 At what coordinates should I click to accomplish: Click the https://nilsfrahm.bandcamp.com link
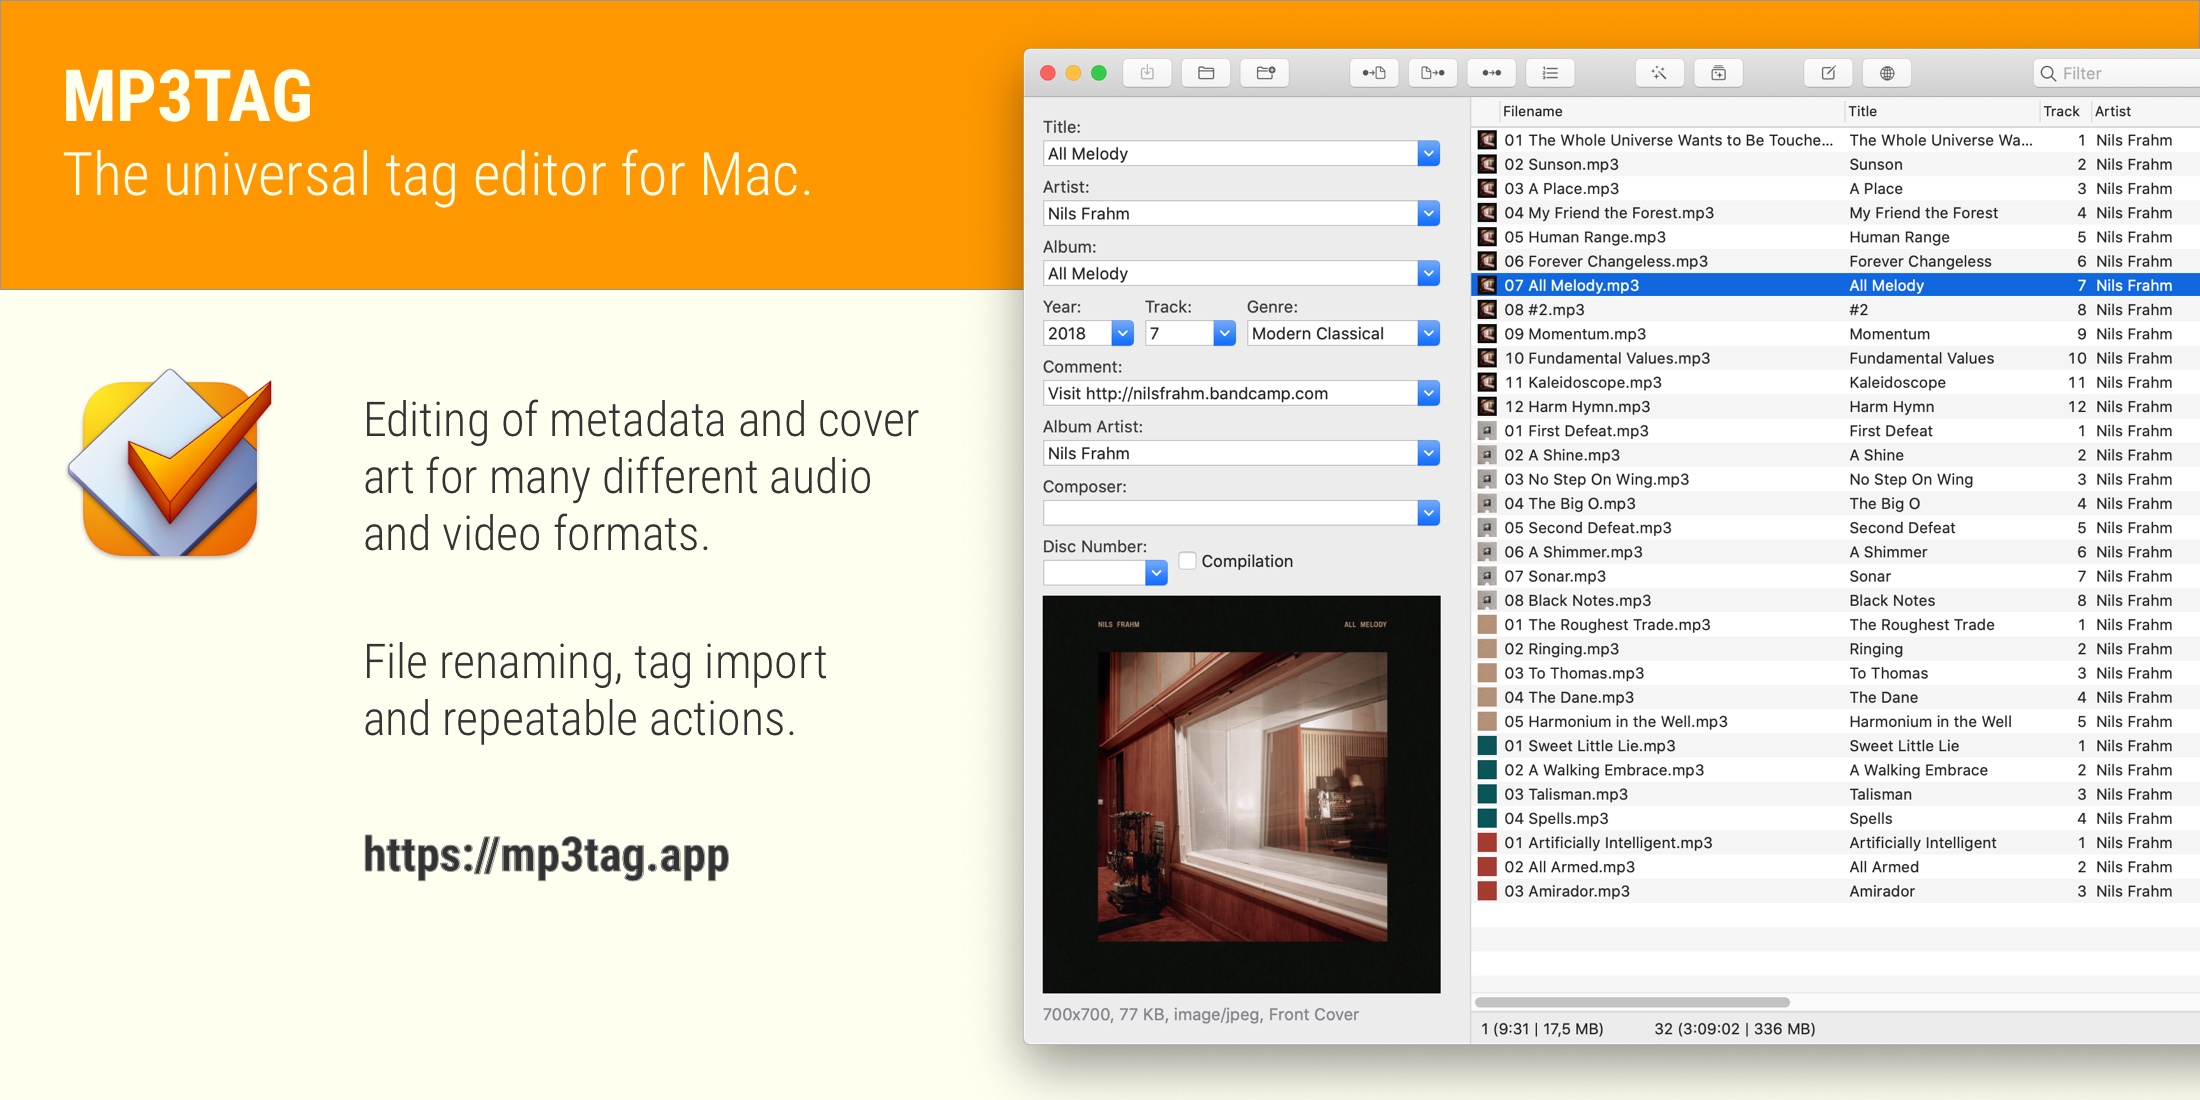tap(1230, 393)
